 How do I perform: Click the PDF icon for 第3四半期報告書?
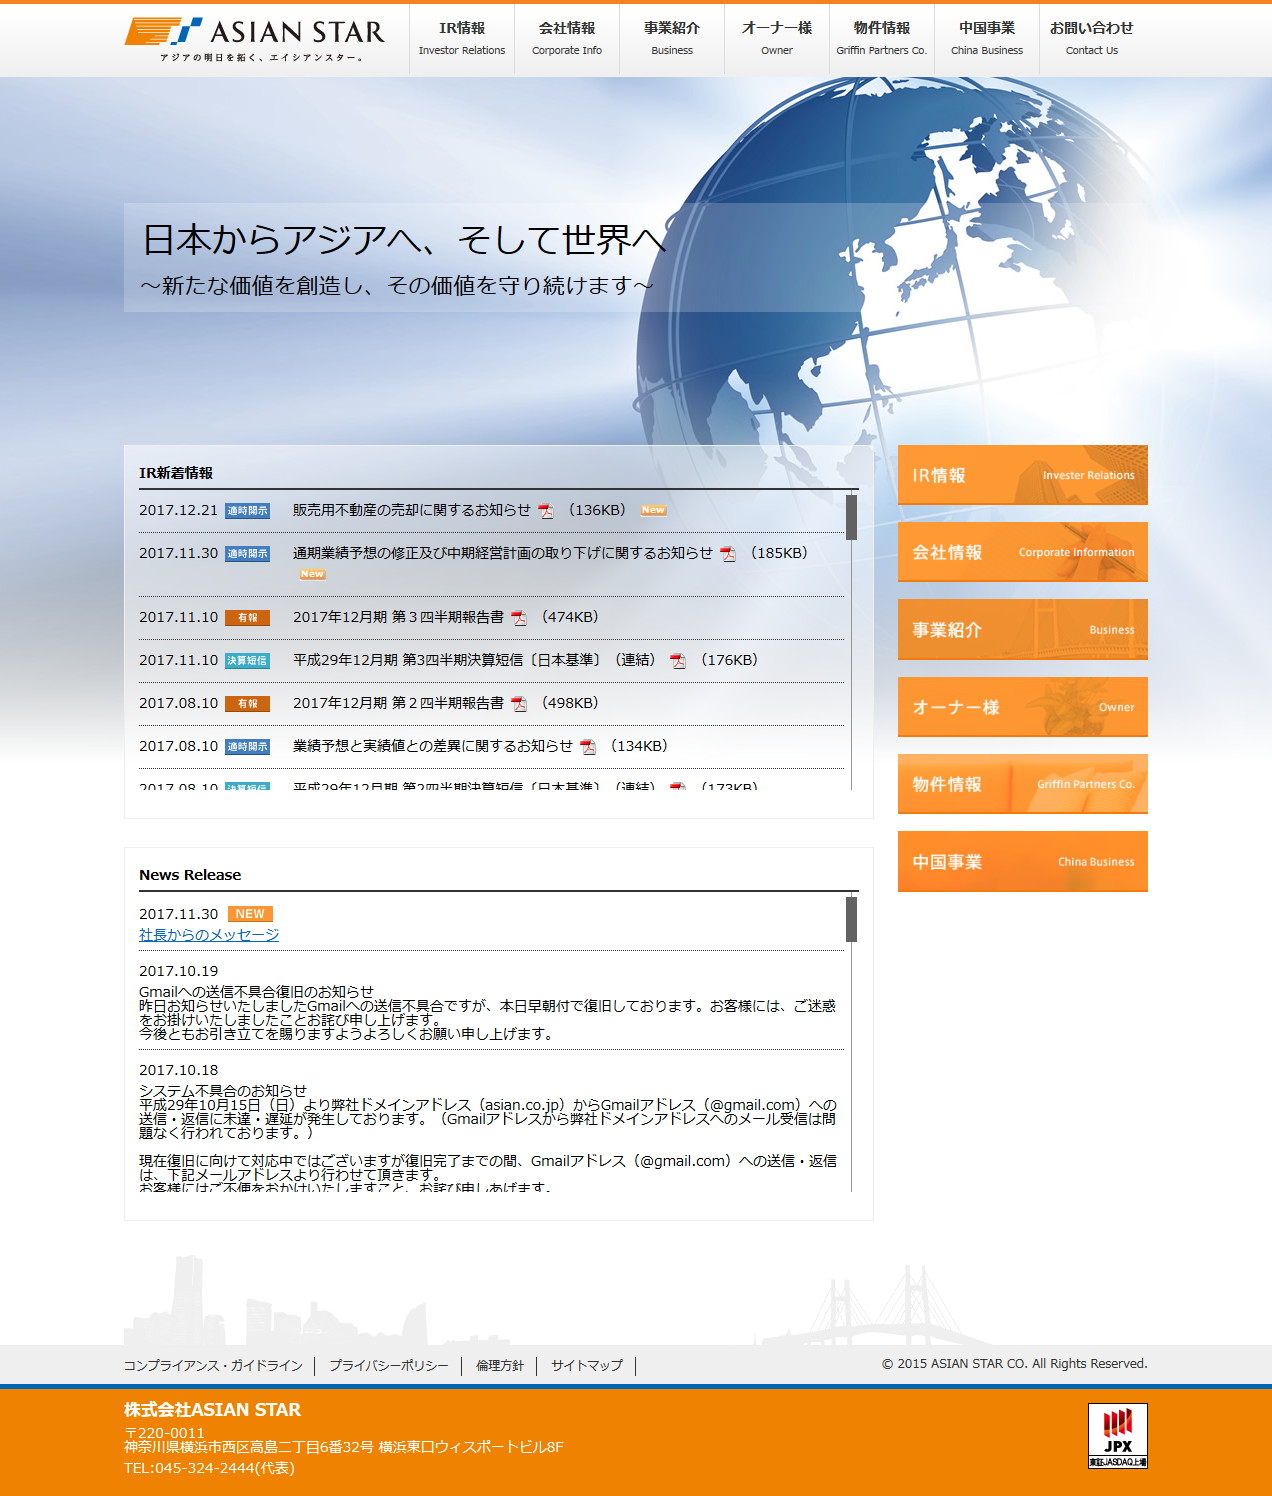coord(519,618)
